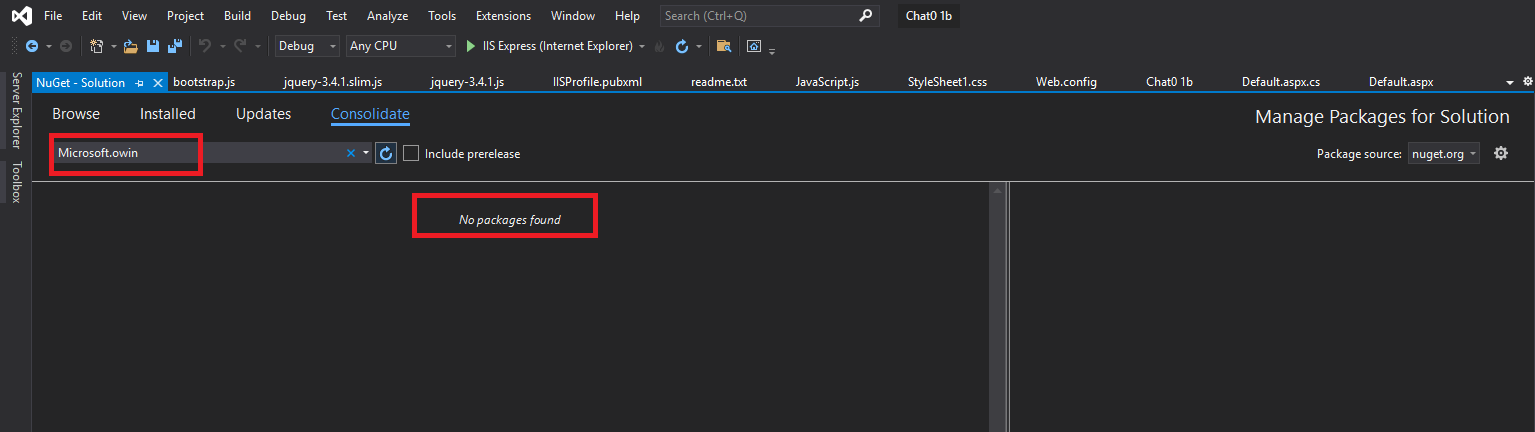Start debugging with the green play icon
The image size is (1535, 432).
472,46
